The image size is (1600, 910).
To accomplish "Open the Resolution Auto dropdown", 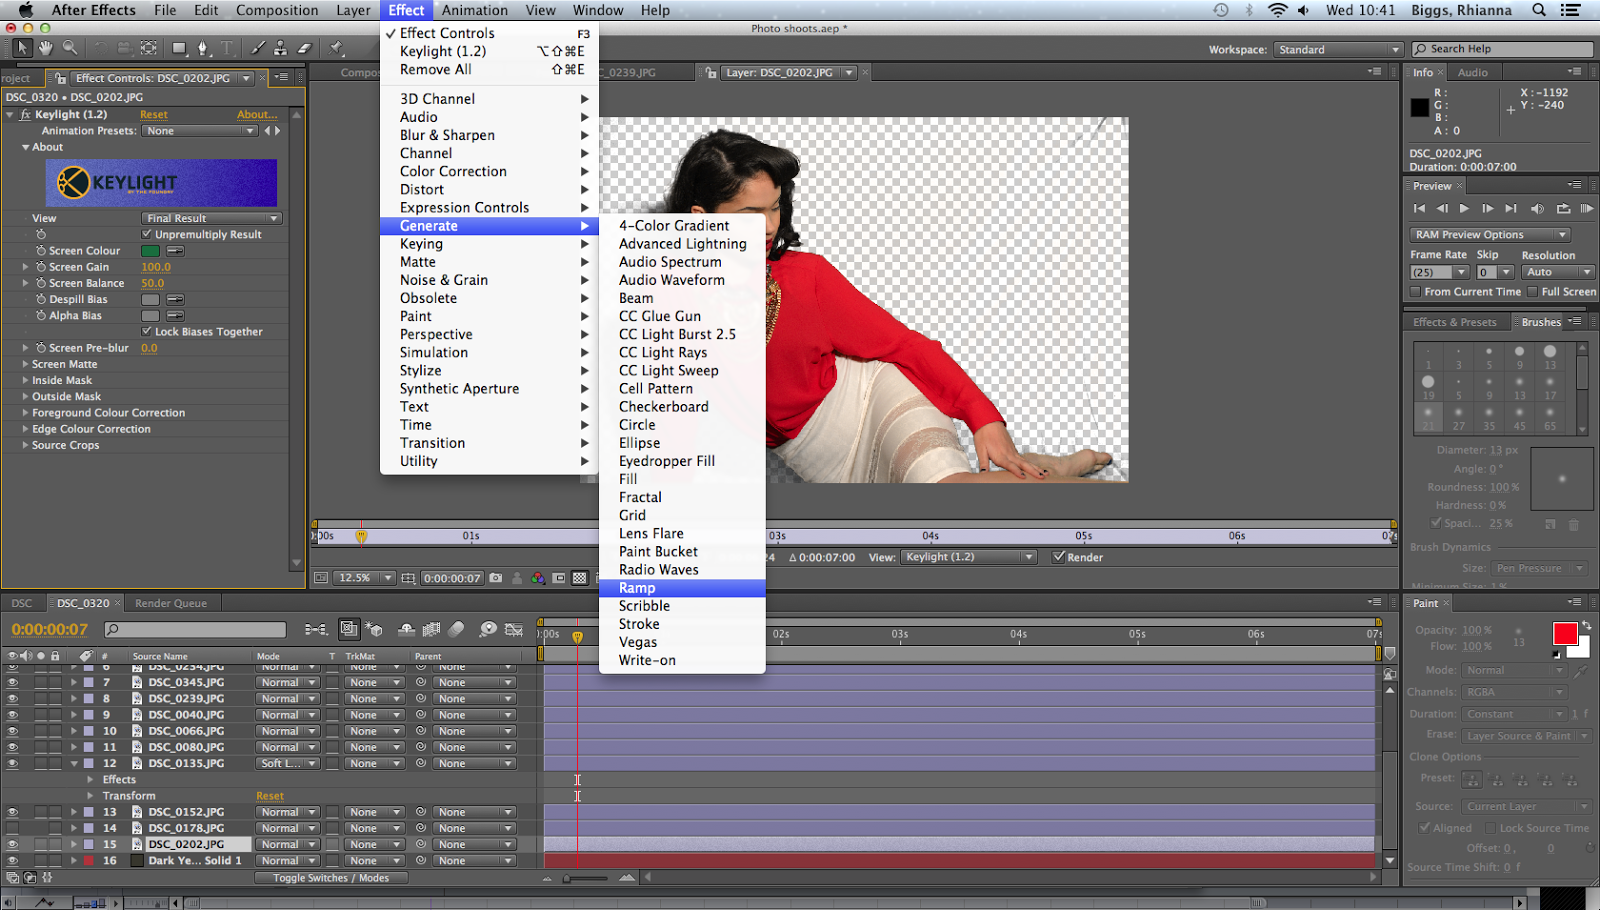I will (x=1558, y=272).
